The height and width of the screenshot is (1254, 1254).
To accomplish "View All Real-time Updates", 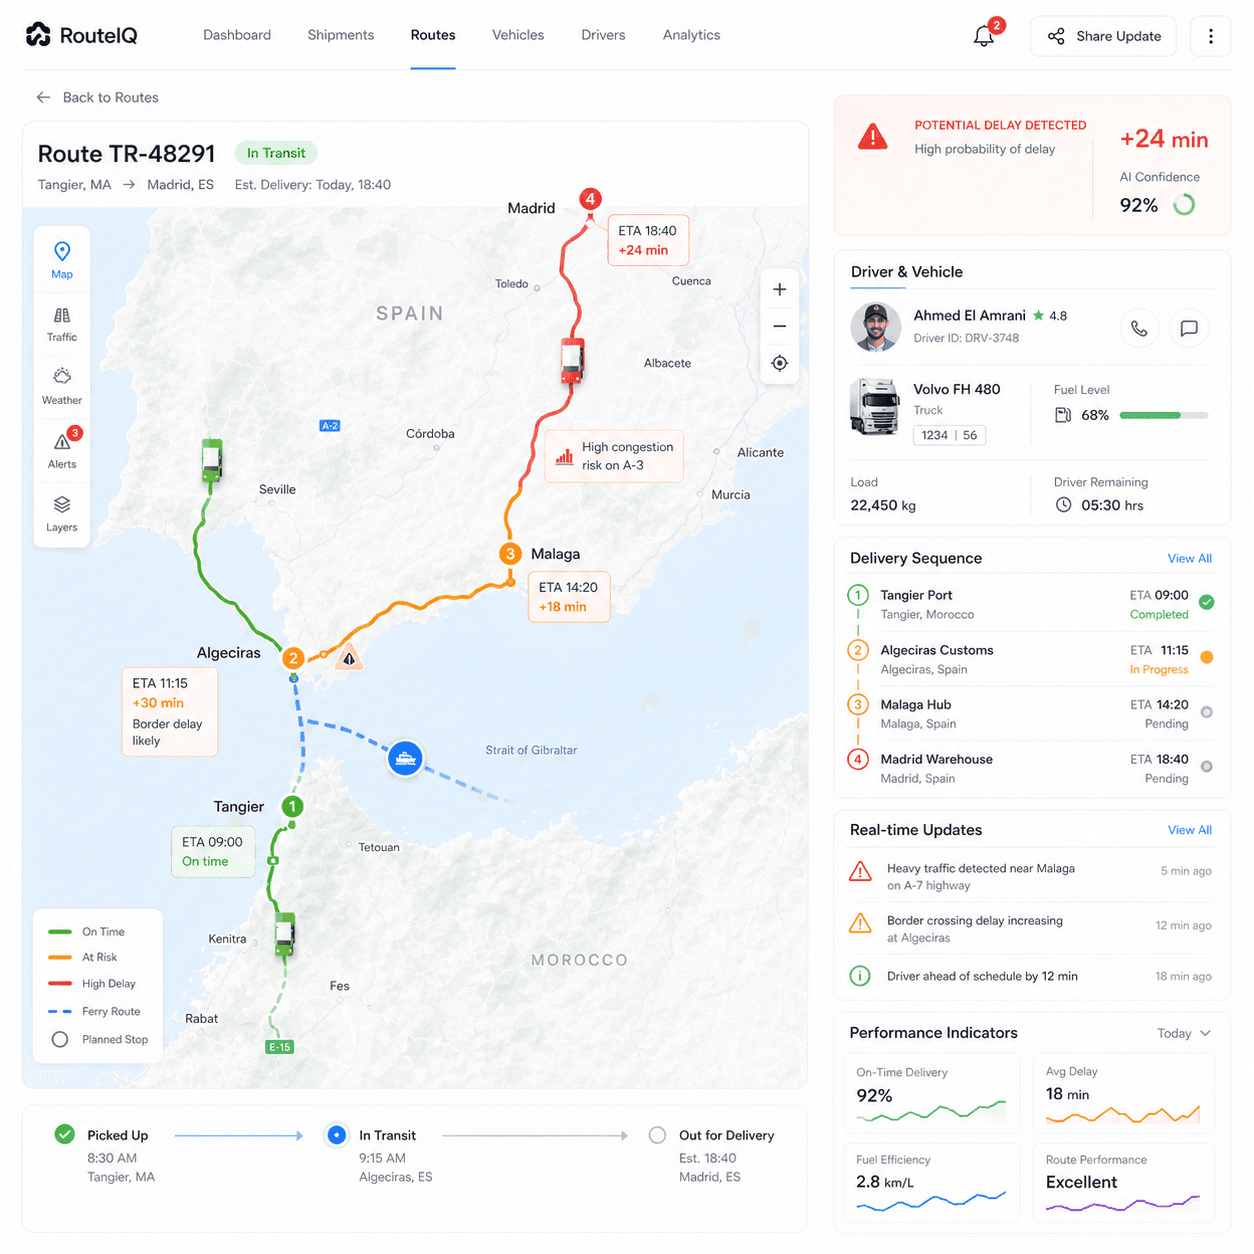I will pyautogui.click(x=1190, y=830).
